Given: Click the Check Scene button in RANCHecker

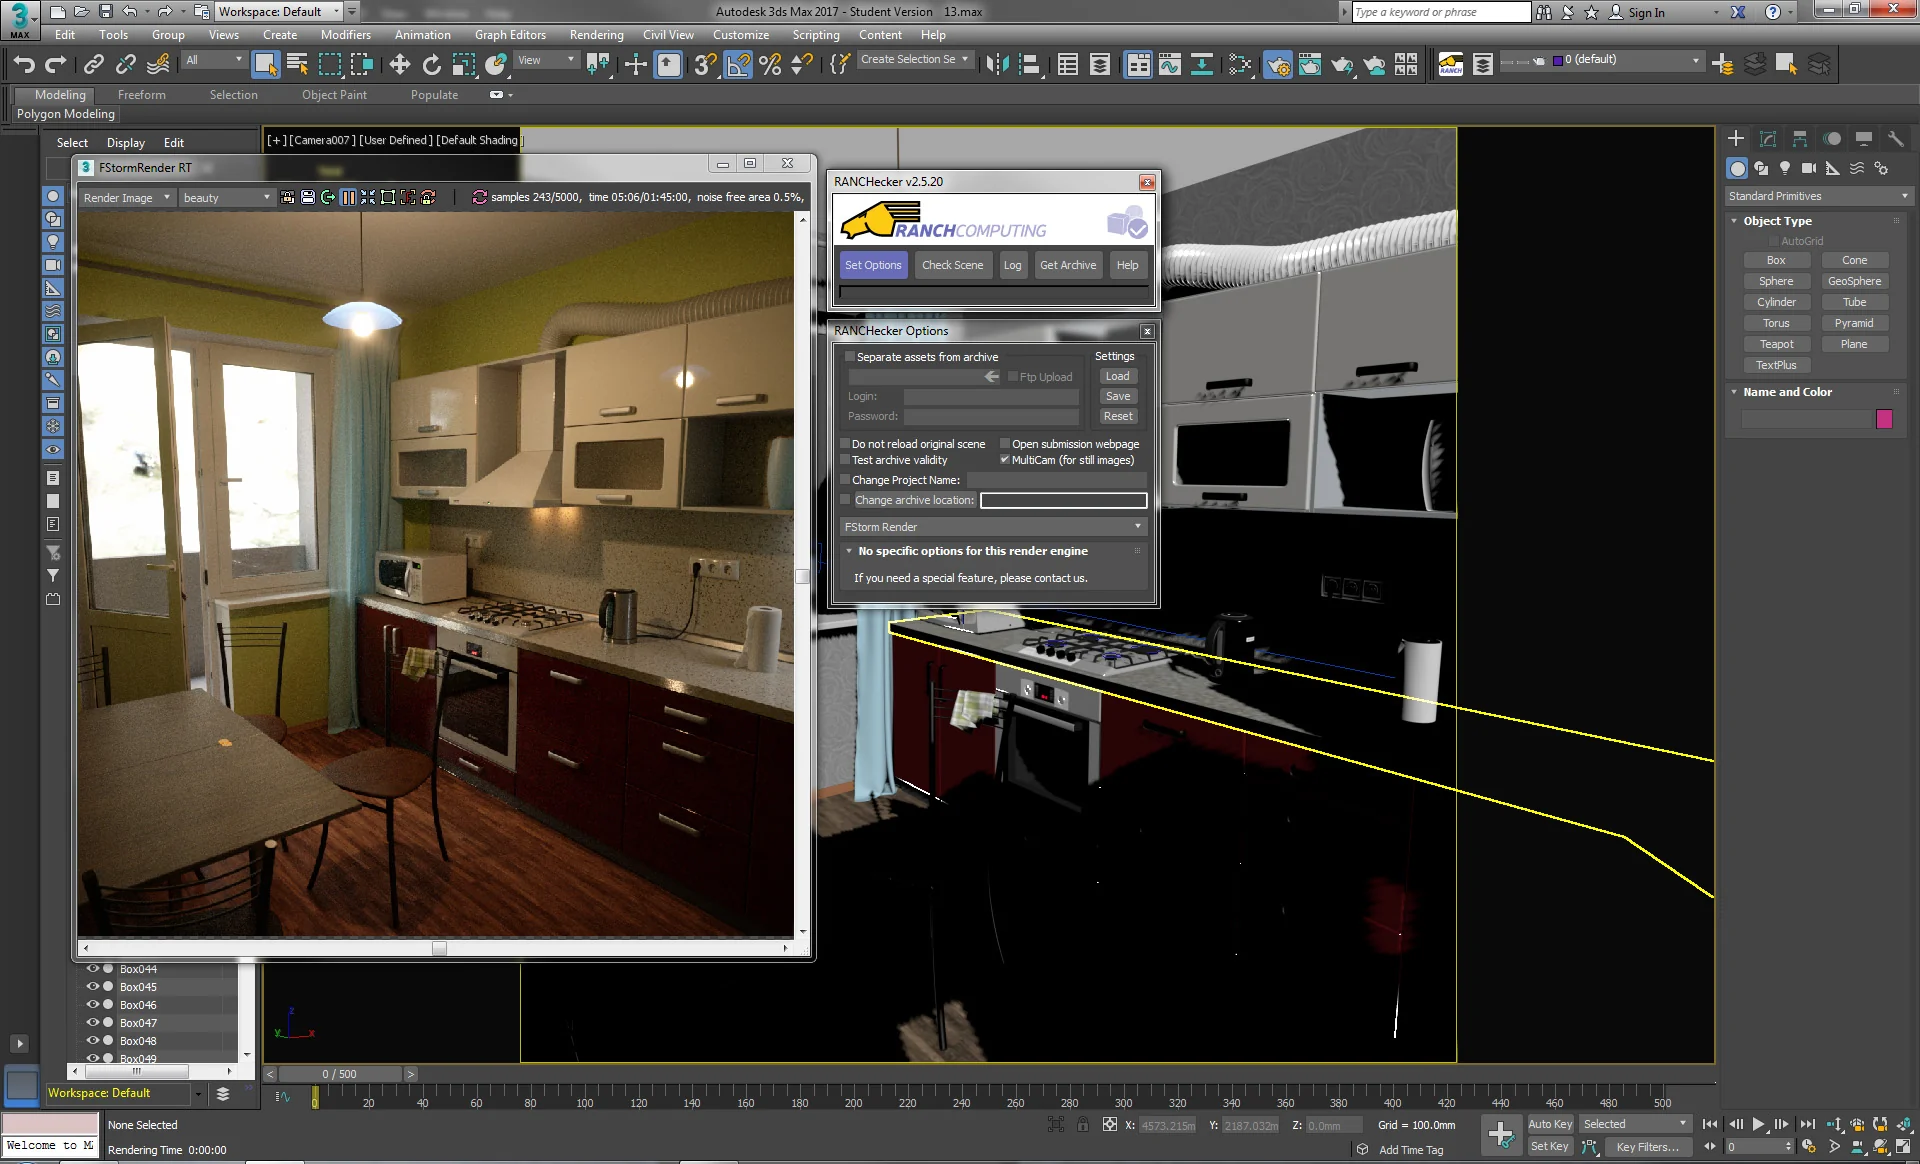Looking at the screenshot, I should [952, 265].
